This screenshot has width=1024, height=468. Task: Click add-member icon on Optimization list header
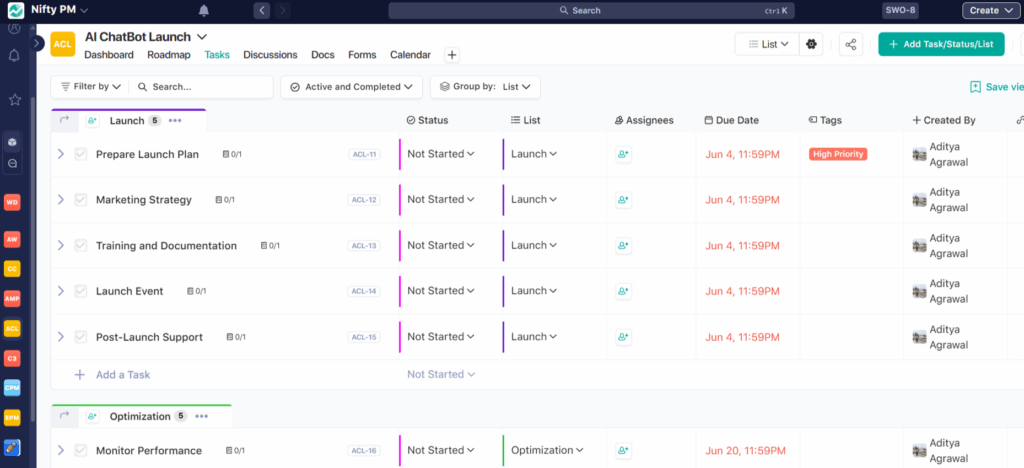click(x=92, y=416)
